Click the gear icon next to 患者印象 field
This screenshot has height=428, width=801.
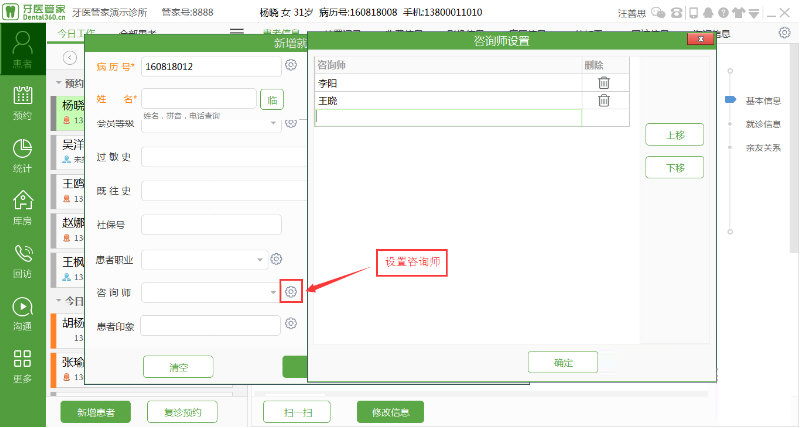[291, 323]
